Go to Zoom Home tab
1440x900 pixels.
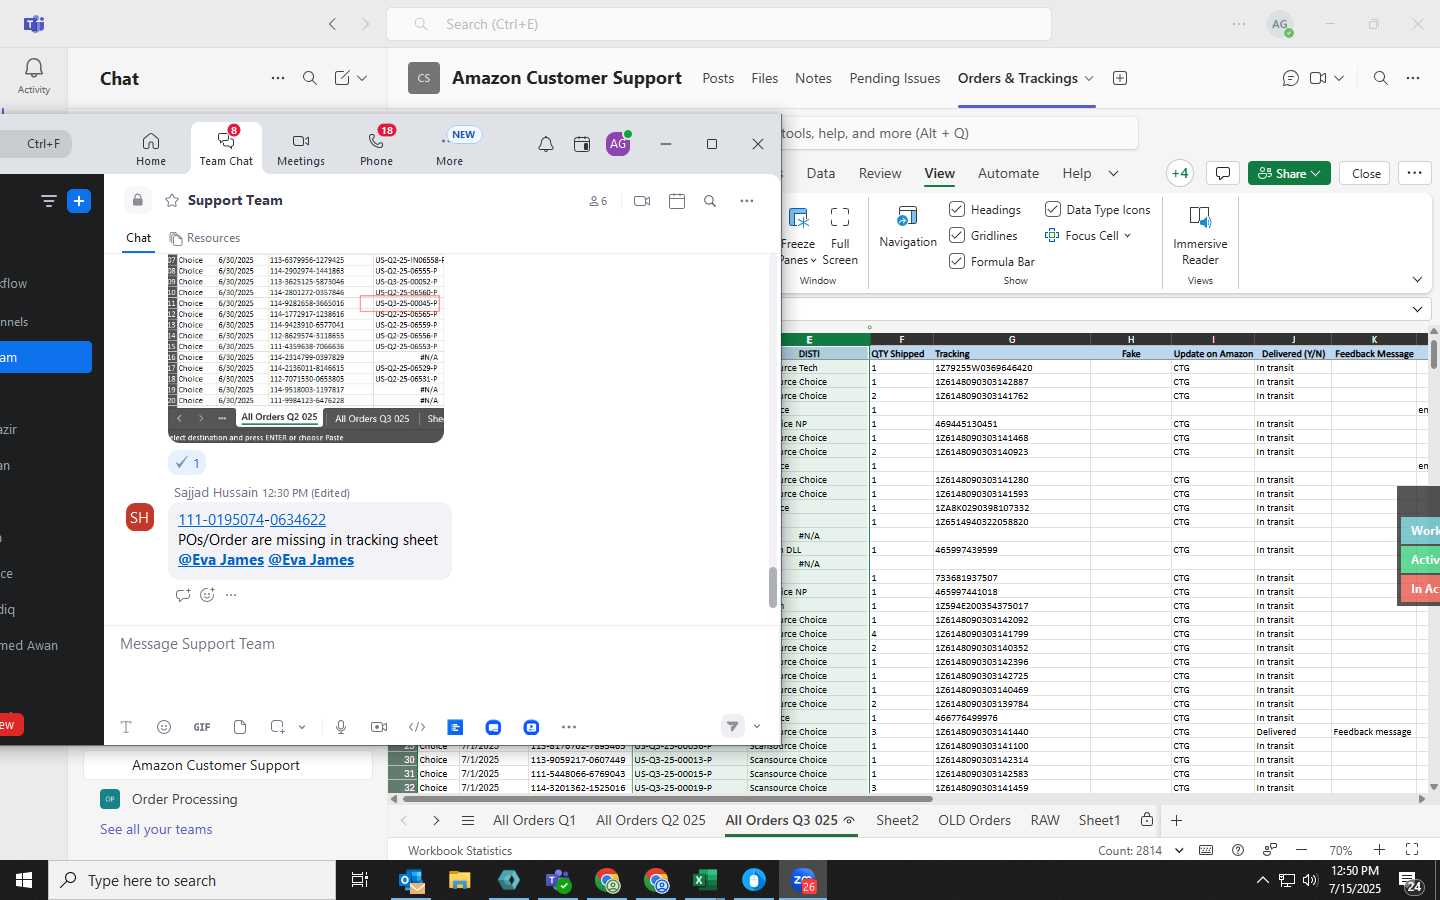tap(151, 147)
